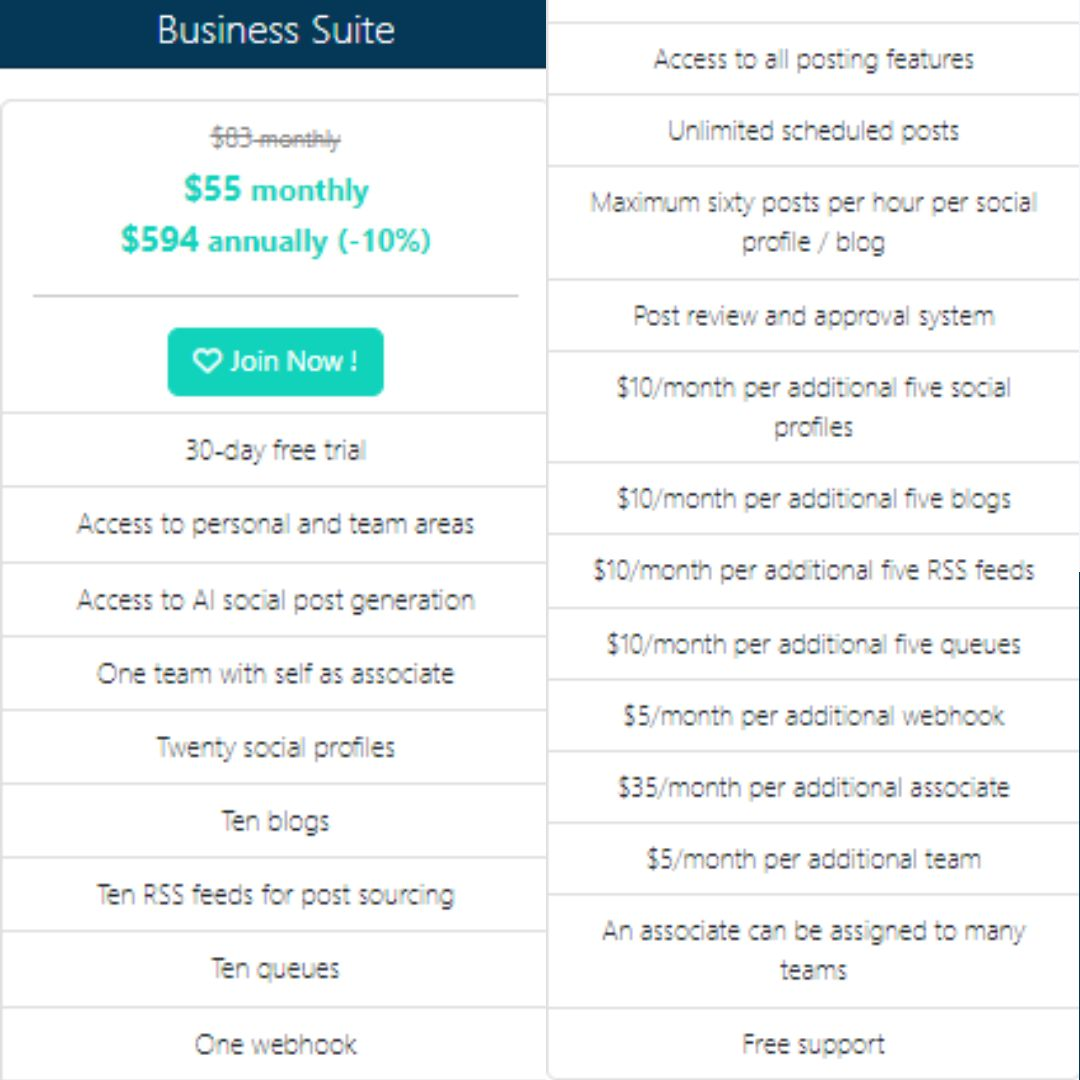Click the Twenty social profiles row
The width and height of the screenshot is (1080, 1080).
(276, 747)
